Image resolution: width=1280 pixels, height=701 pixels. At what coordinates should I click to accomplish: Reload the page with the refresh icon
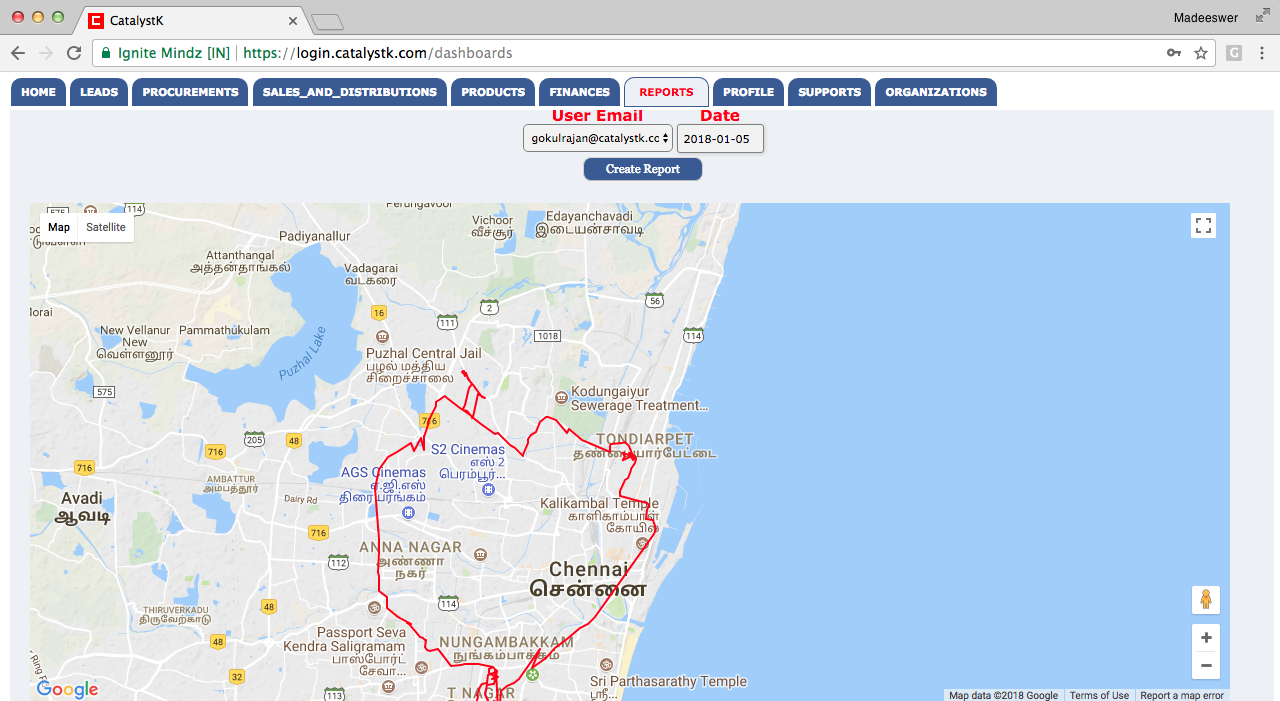click(73, 53)
